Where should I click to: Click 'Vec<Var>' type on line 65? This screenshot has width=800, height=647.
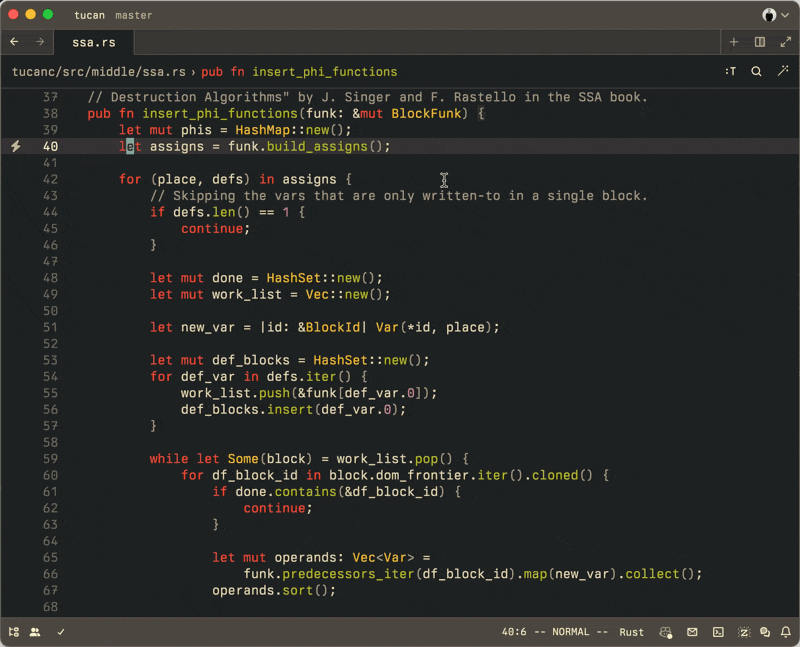click(383, 558)
